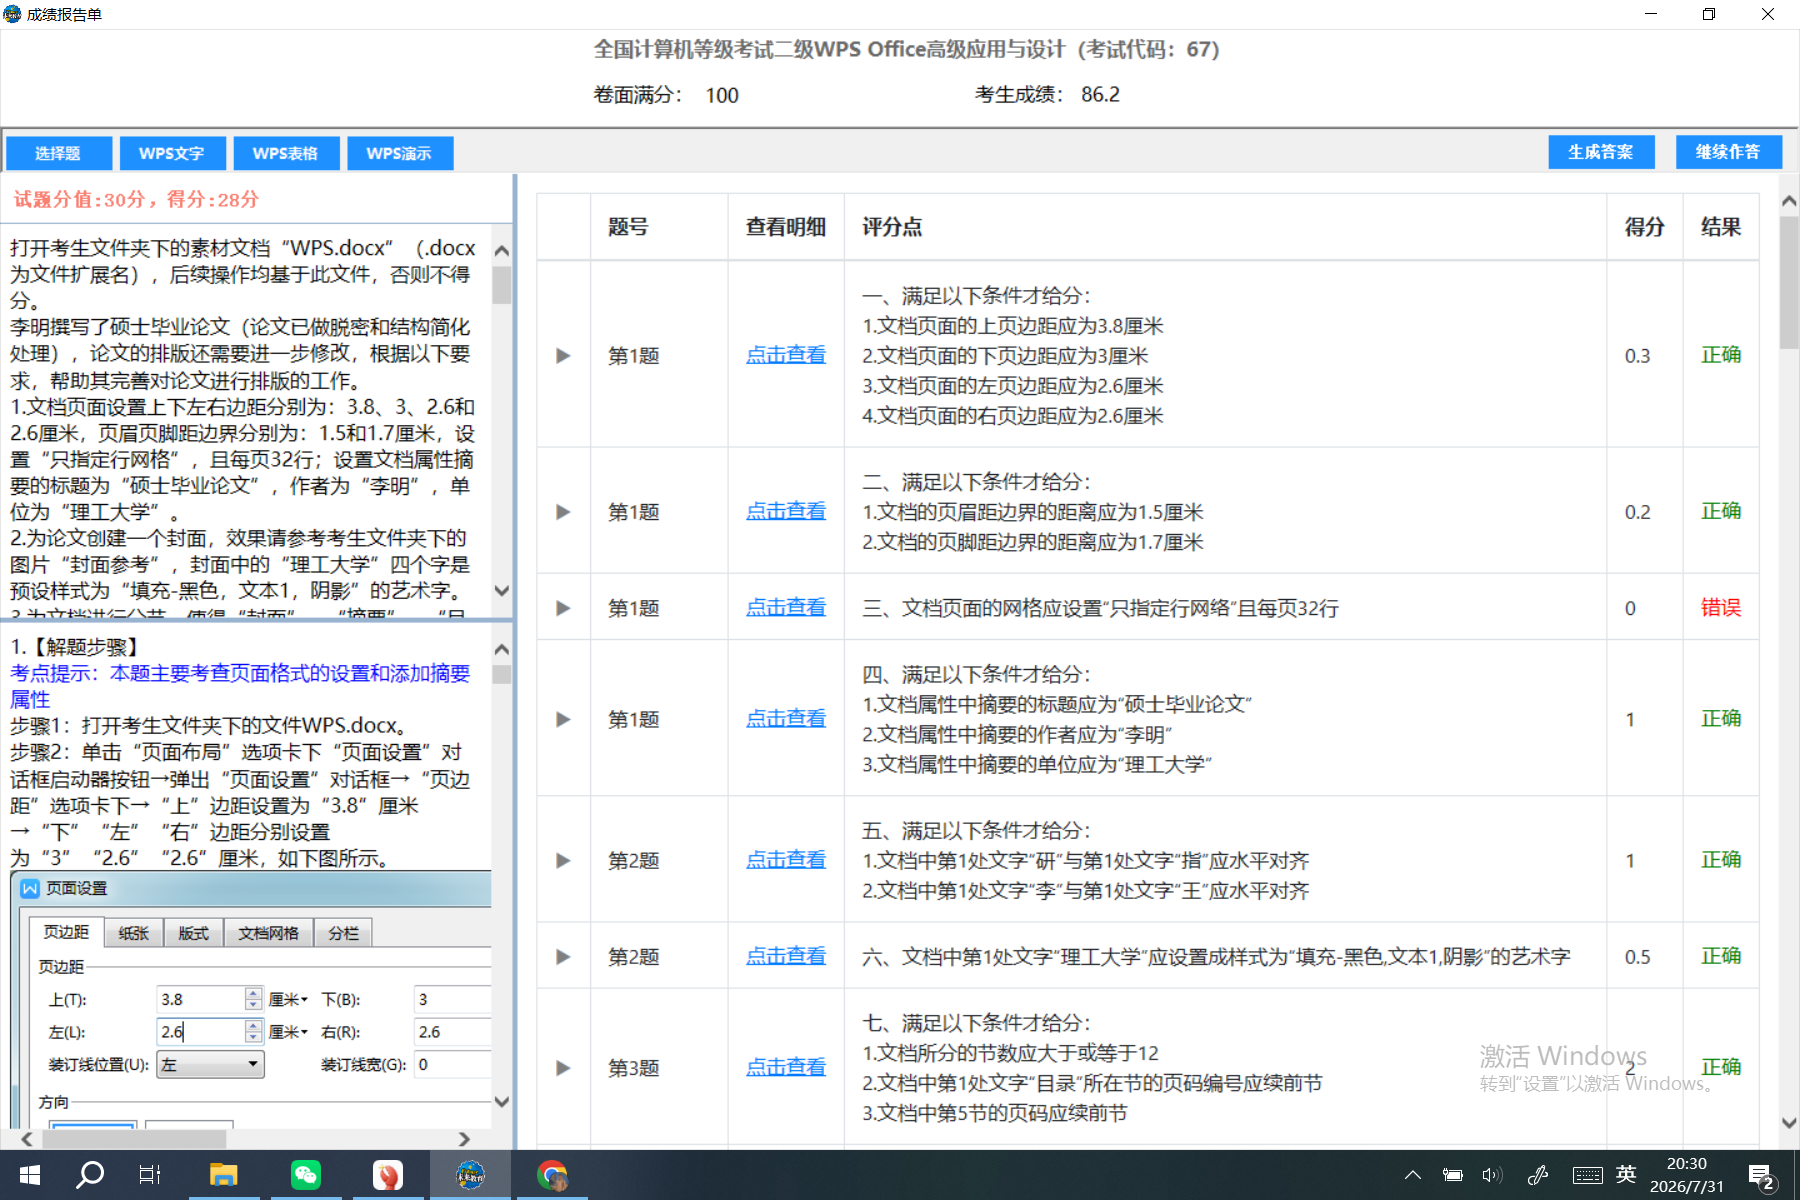Open the Windows Start menu
The width and height of the screenshot is (1800, 1200).
(x=30, y=1175)
